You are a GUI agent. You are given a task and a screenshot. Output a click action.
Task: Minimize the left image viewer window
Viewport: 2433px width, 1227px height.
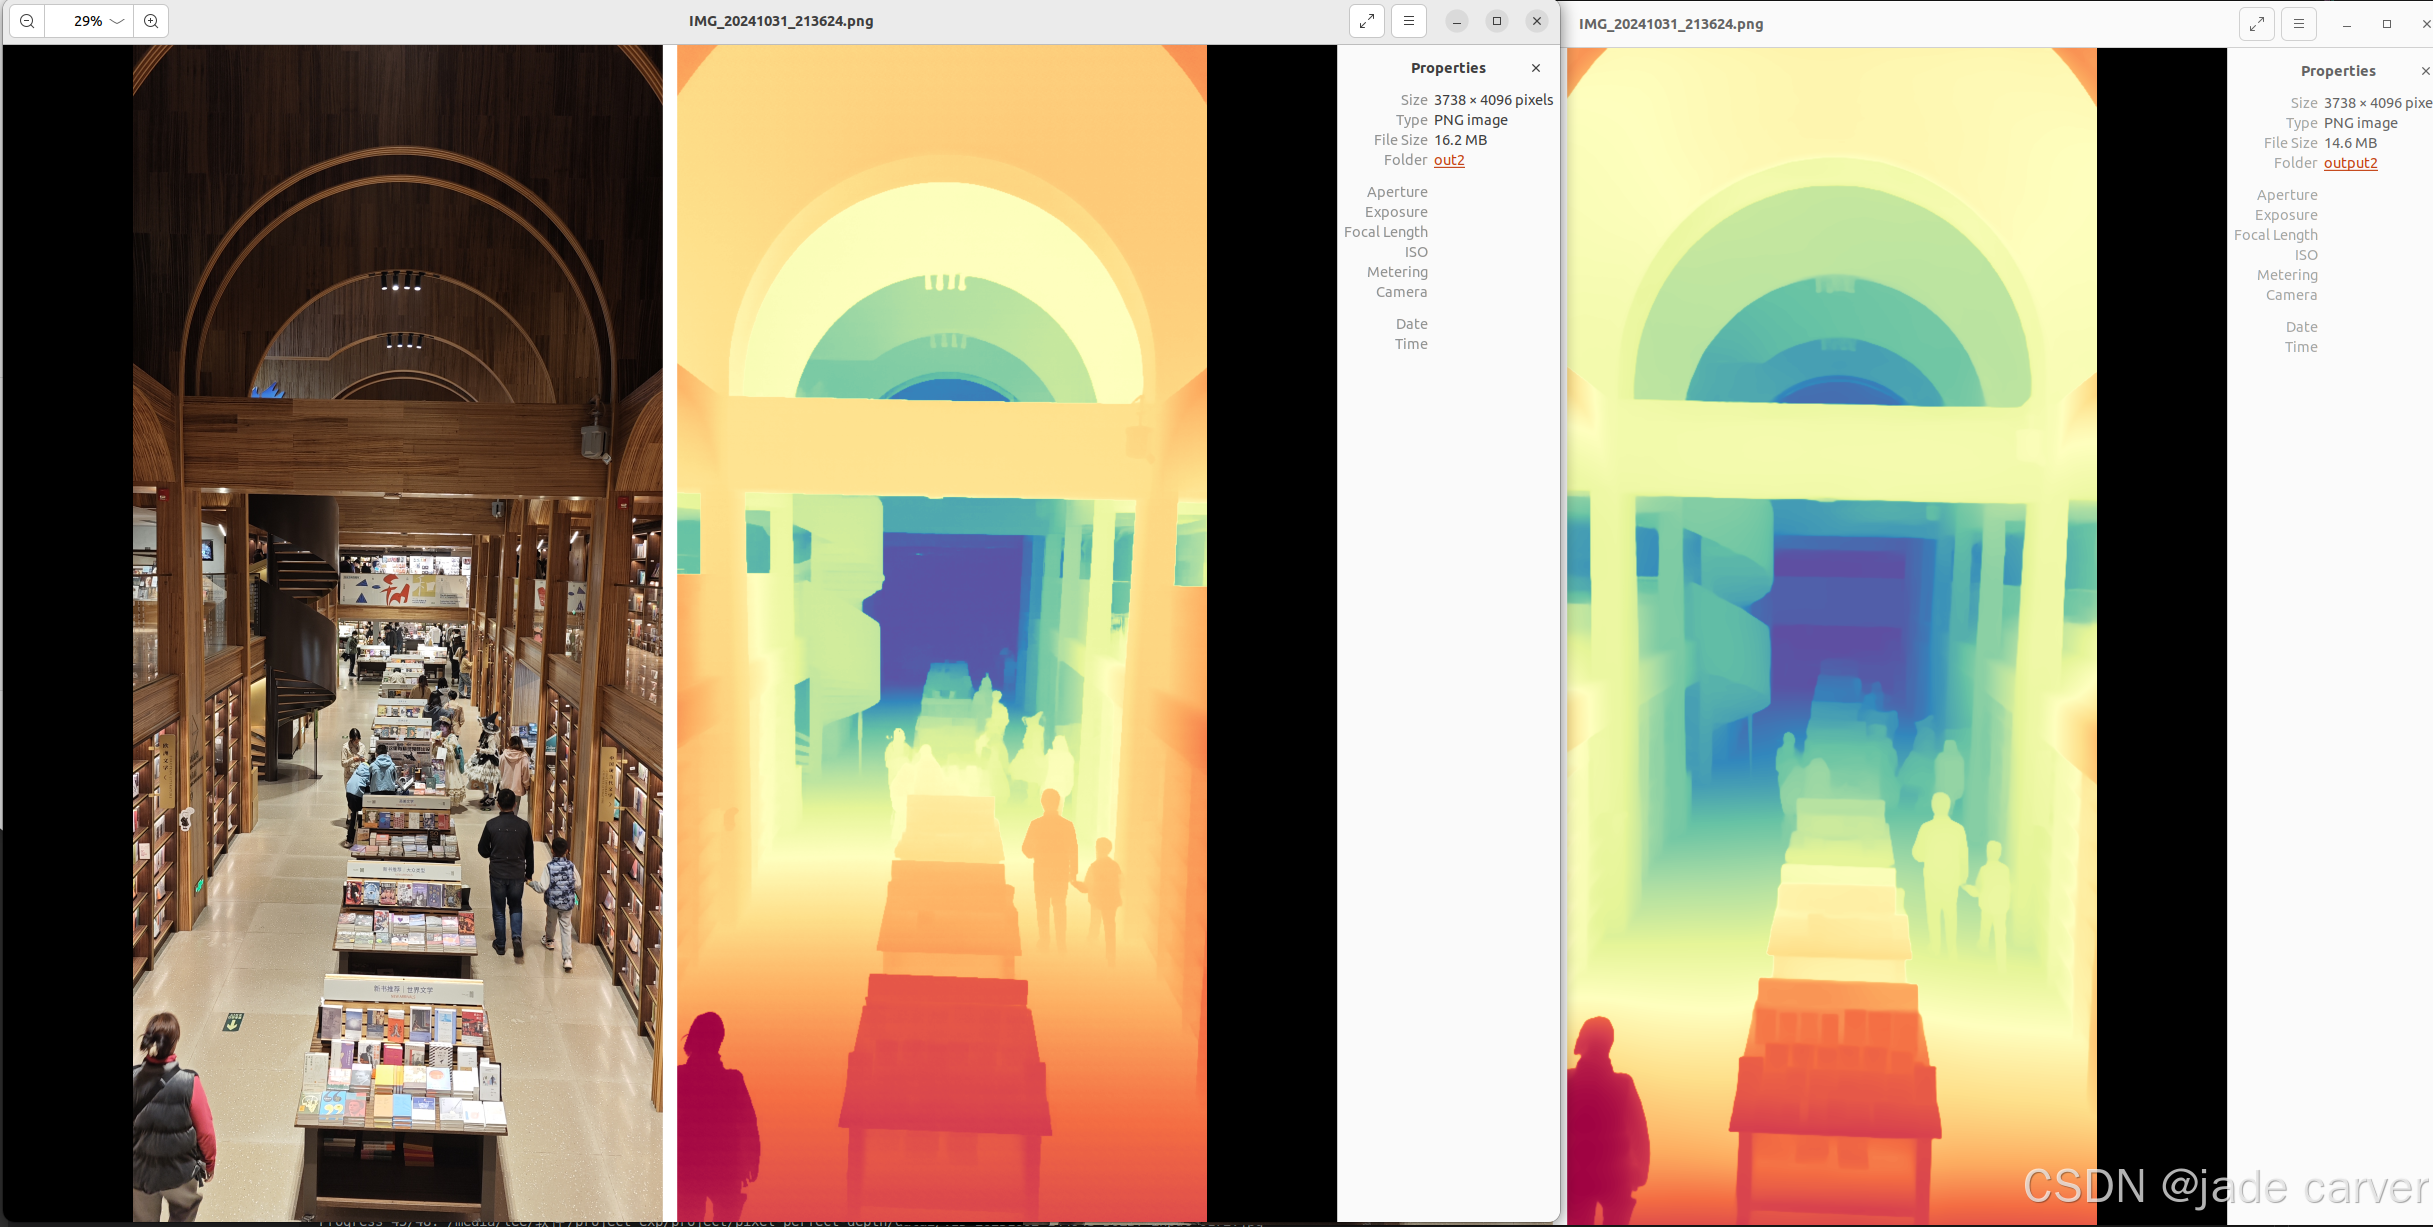[1457, 21]
